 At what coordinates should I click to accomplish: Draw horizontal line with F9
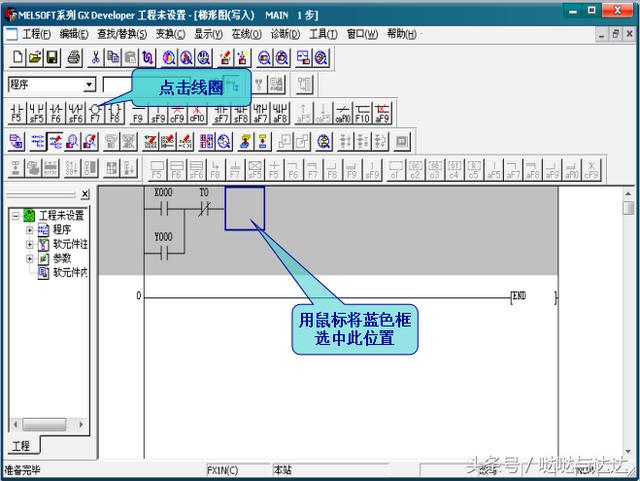[138, 113]
